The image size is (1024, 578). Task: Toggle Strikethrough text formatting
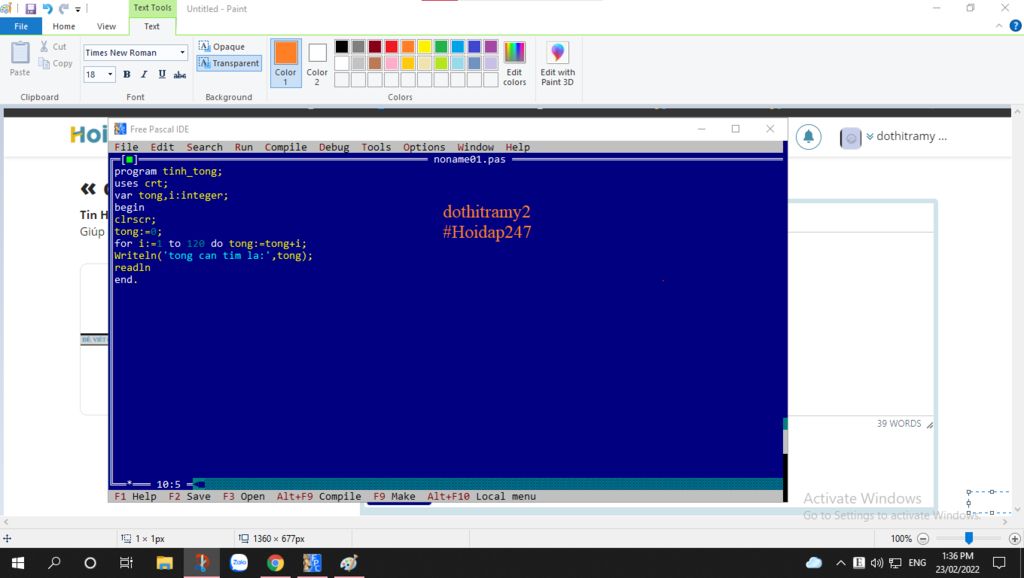[180, 74]
